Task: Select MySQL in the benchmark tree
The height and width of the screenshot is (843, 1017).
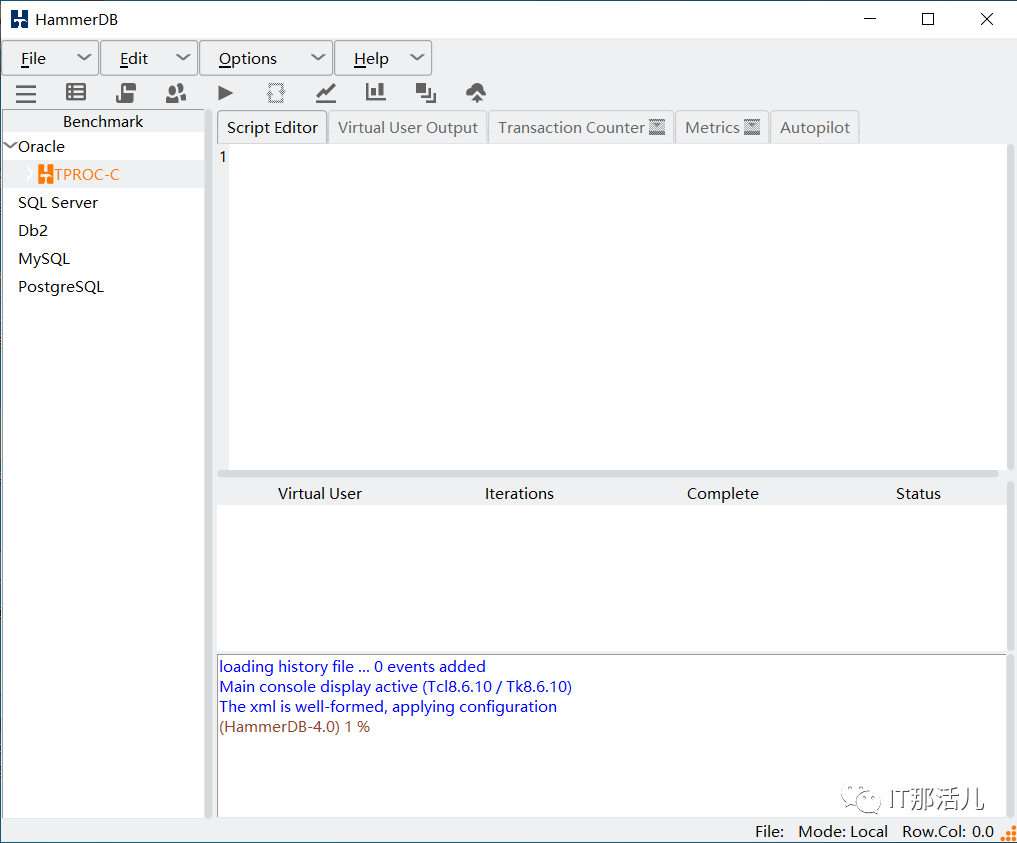Action: tap(44, 259)
